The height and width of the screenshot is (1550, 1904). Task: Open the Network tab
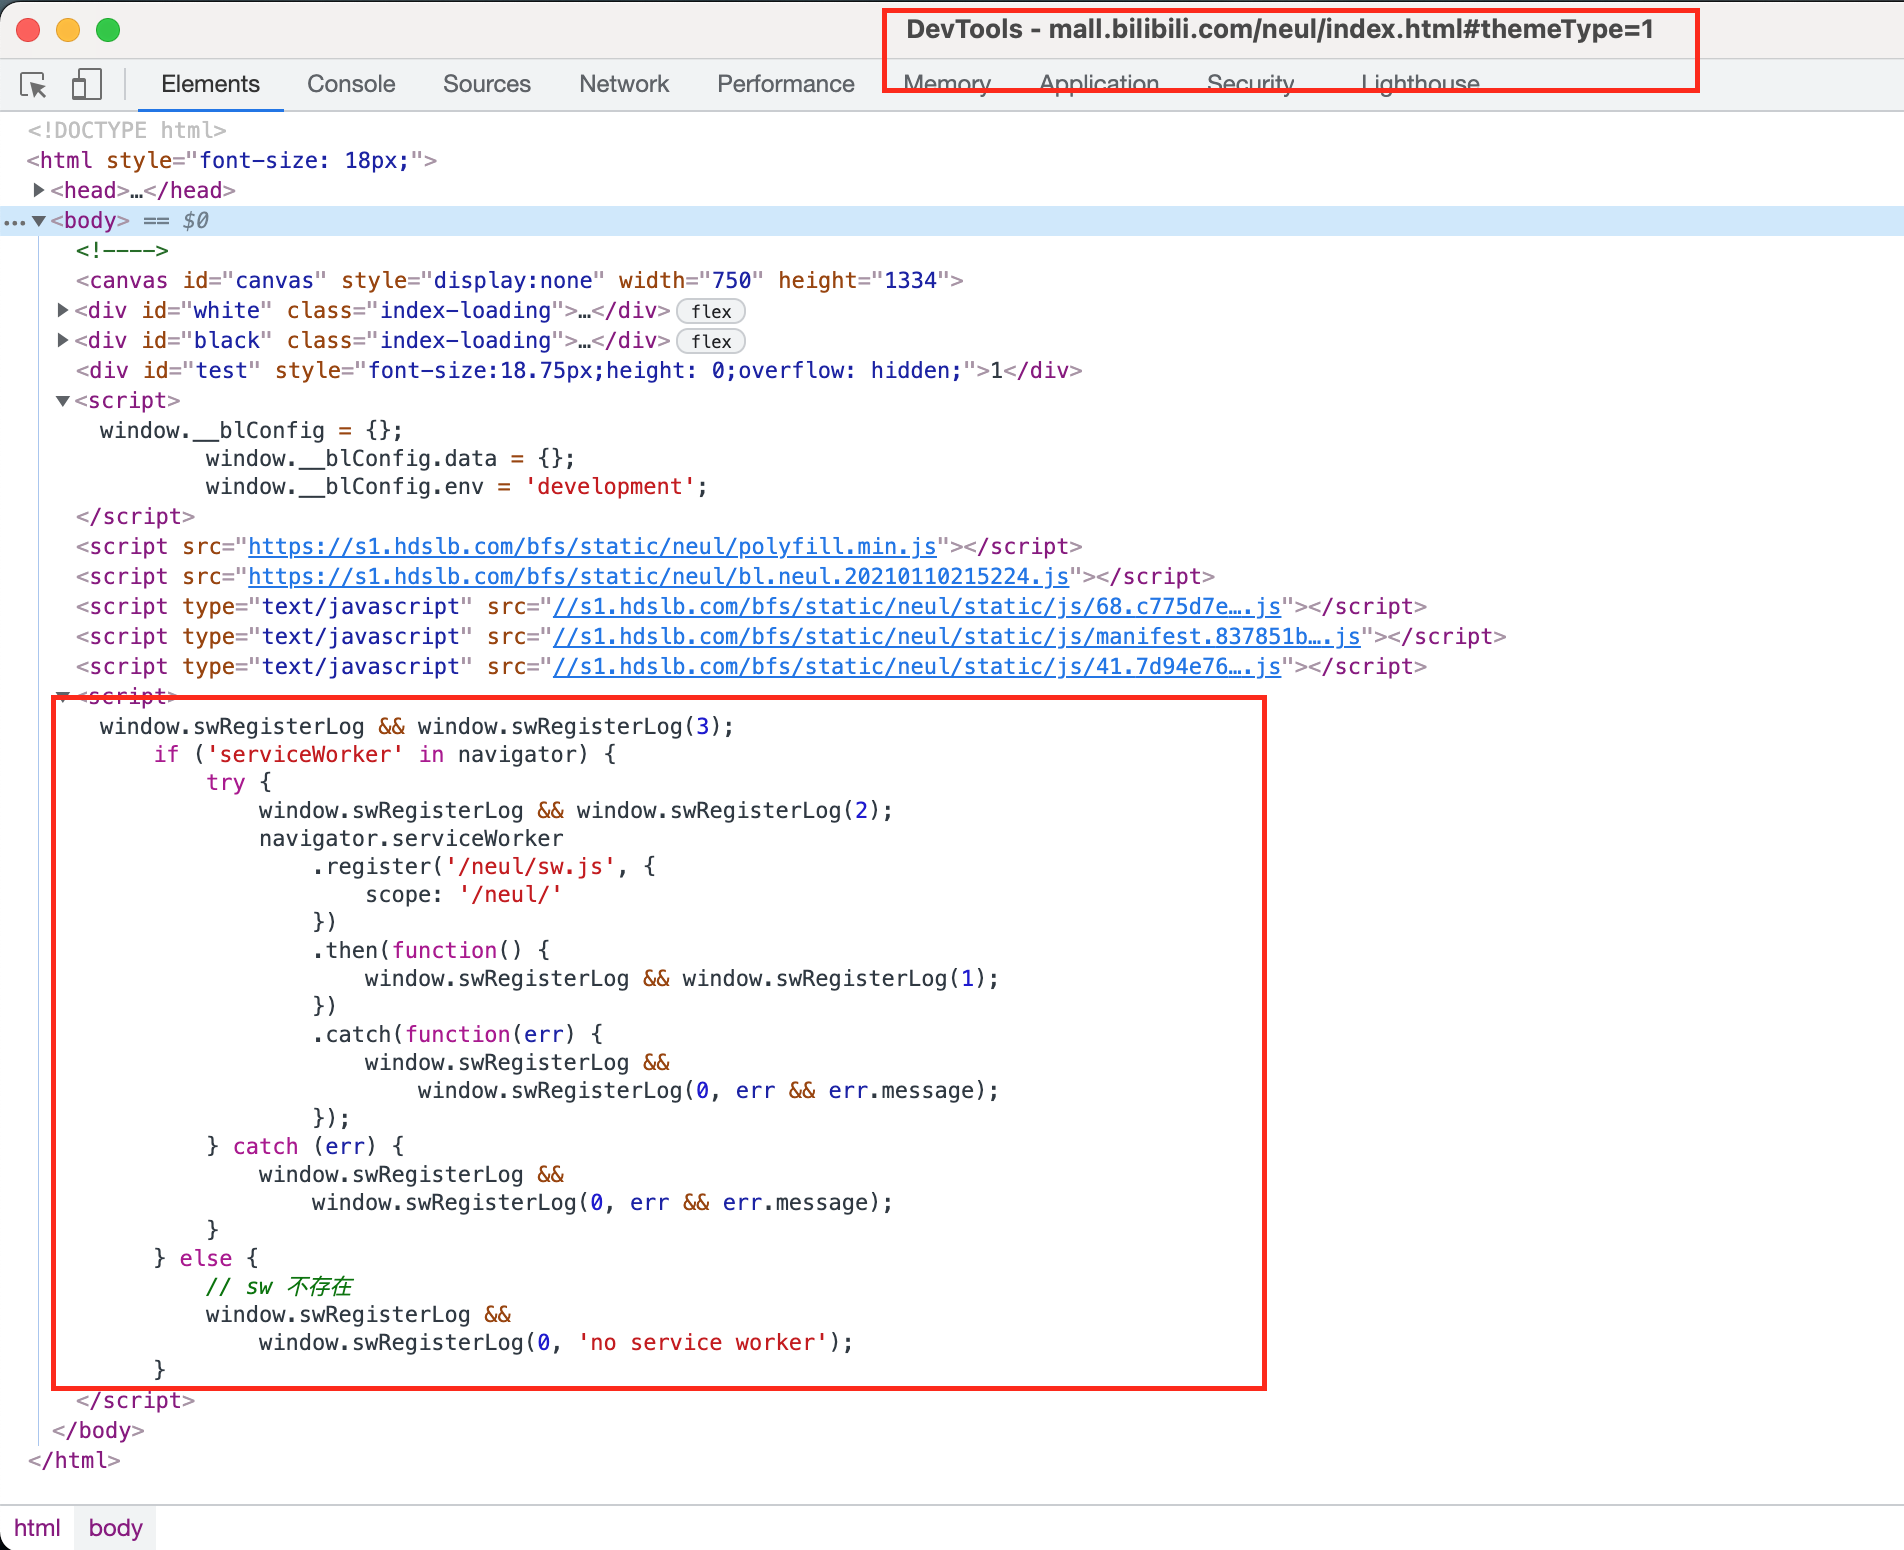click(624, 84)
